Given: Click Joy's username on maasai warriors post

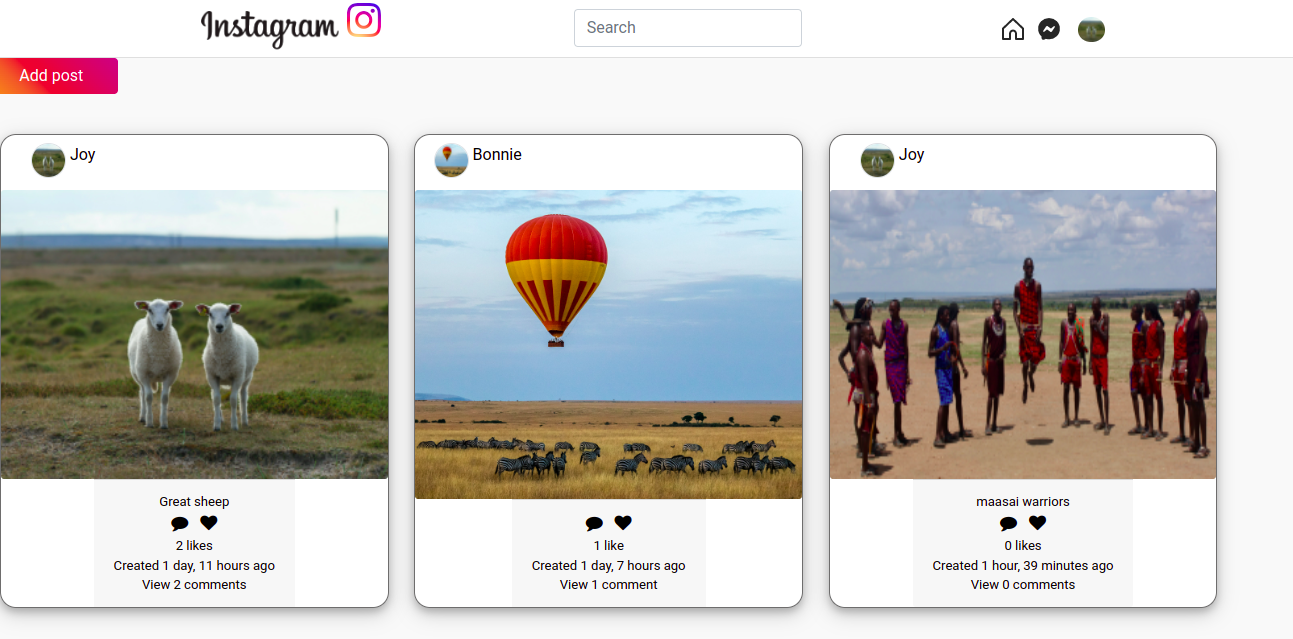Looking at the screenshot, I should click(912, 155).
